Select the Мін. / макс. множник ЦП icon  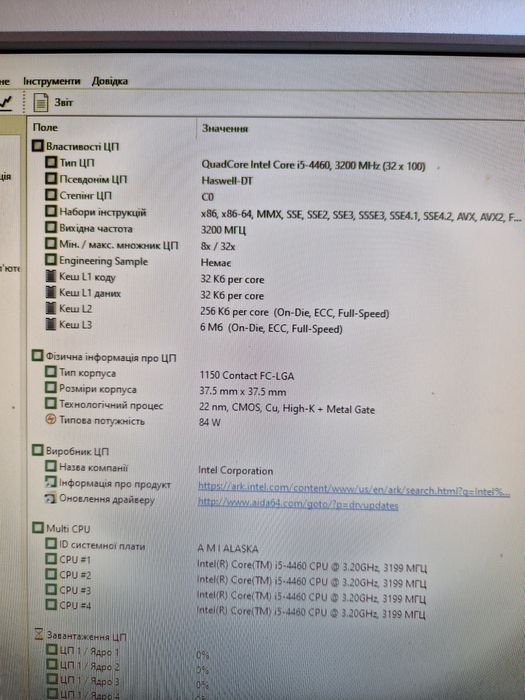(x=51, y=244)
